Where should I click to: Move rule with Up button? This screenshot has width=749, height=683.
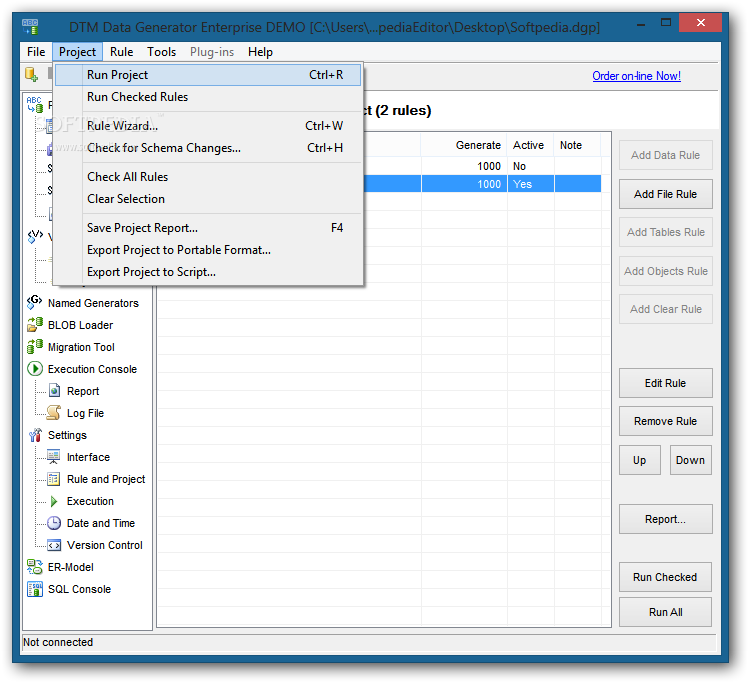(640, 460)
